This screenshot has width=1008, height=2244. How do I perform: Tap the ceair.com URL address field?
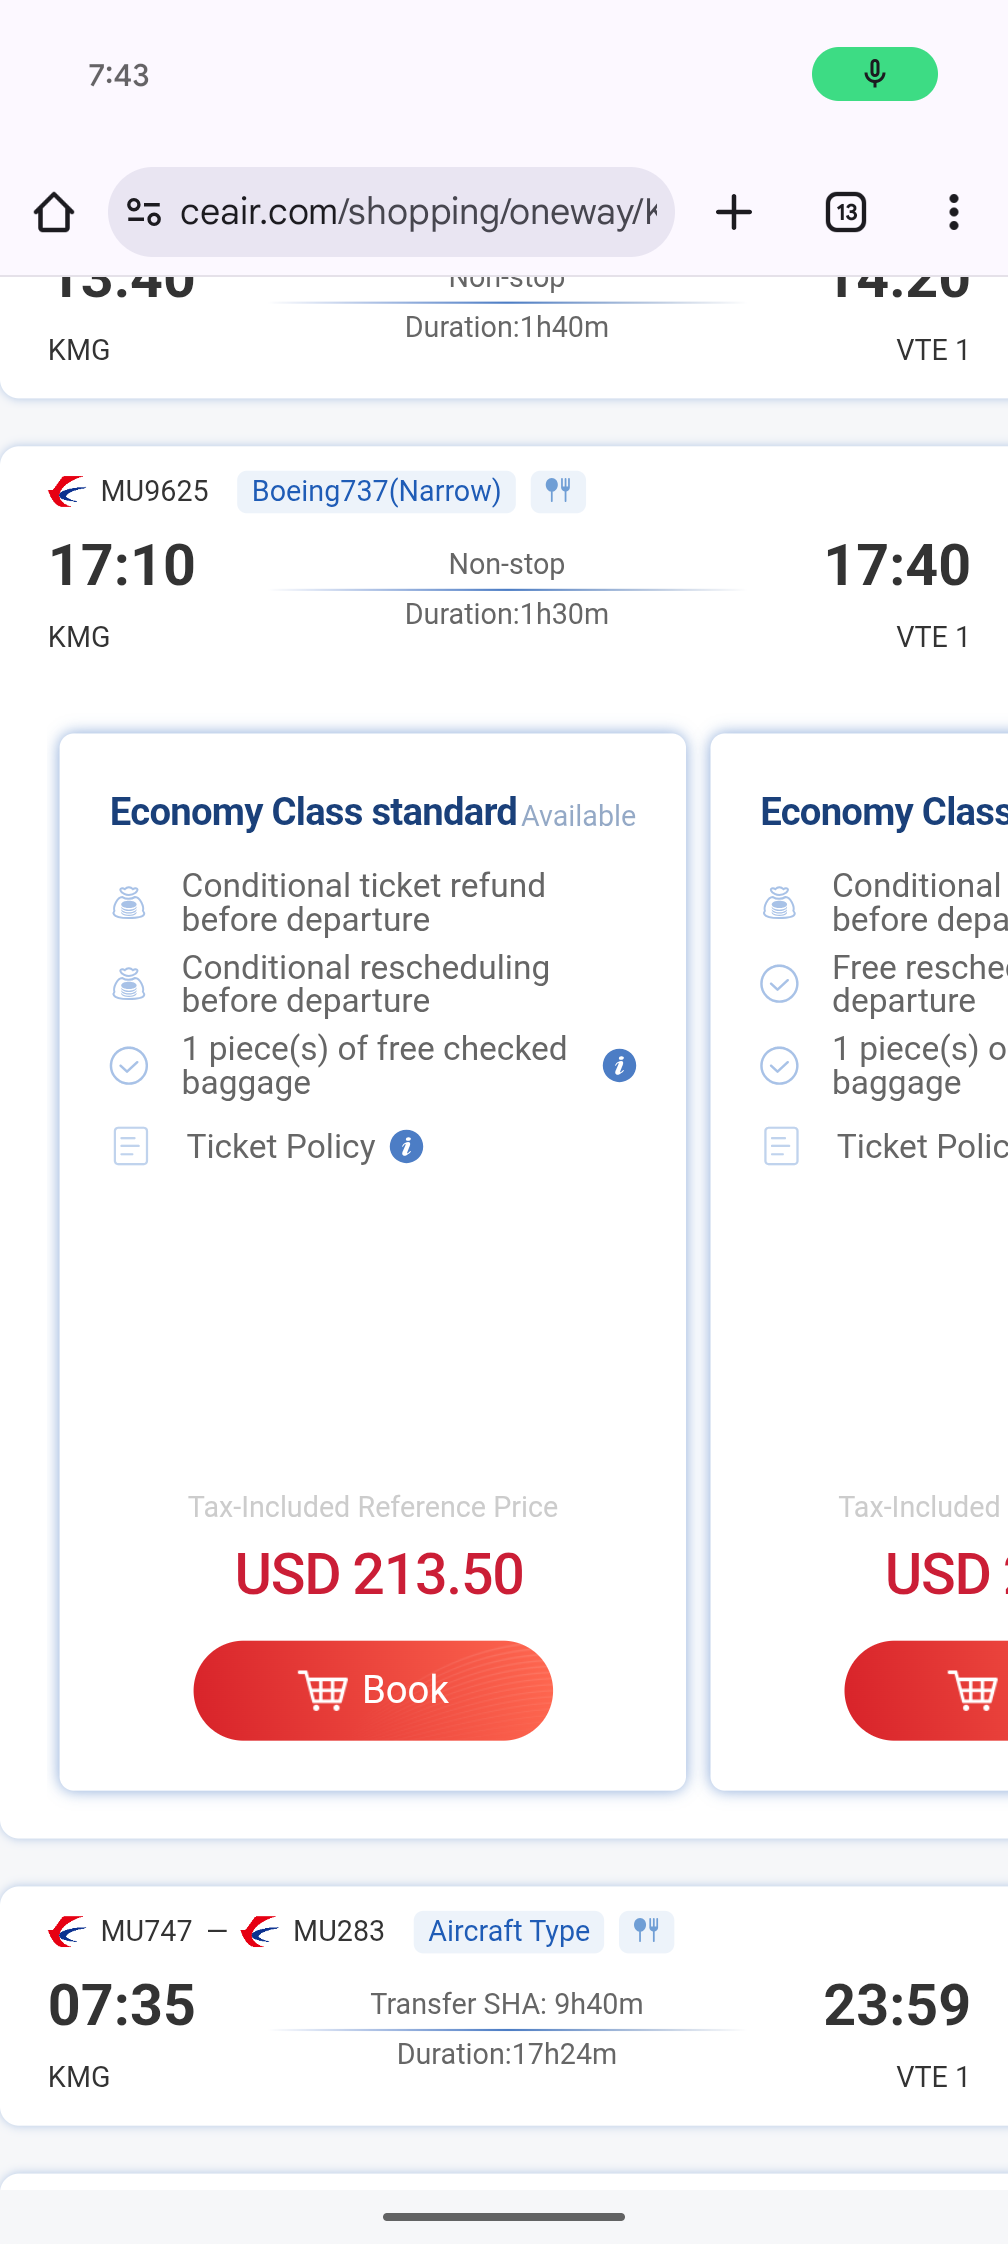[x=418, y=212]
